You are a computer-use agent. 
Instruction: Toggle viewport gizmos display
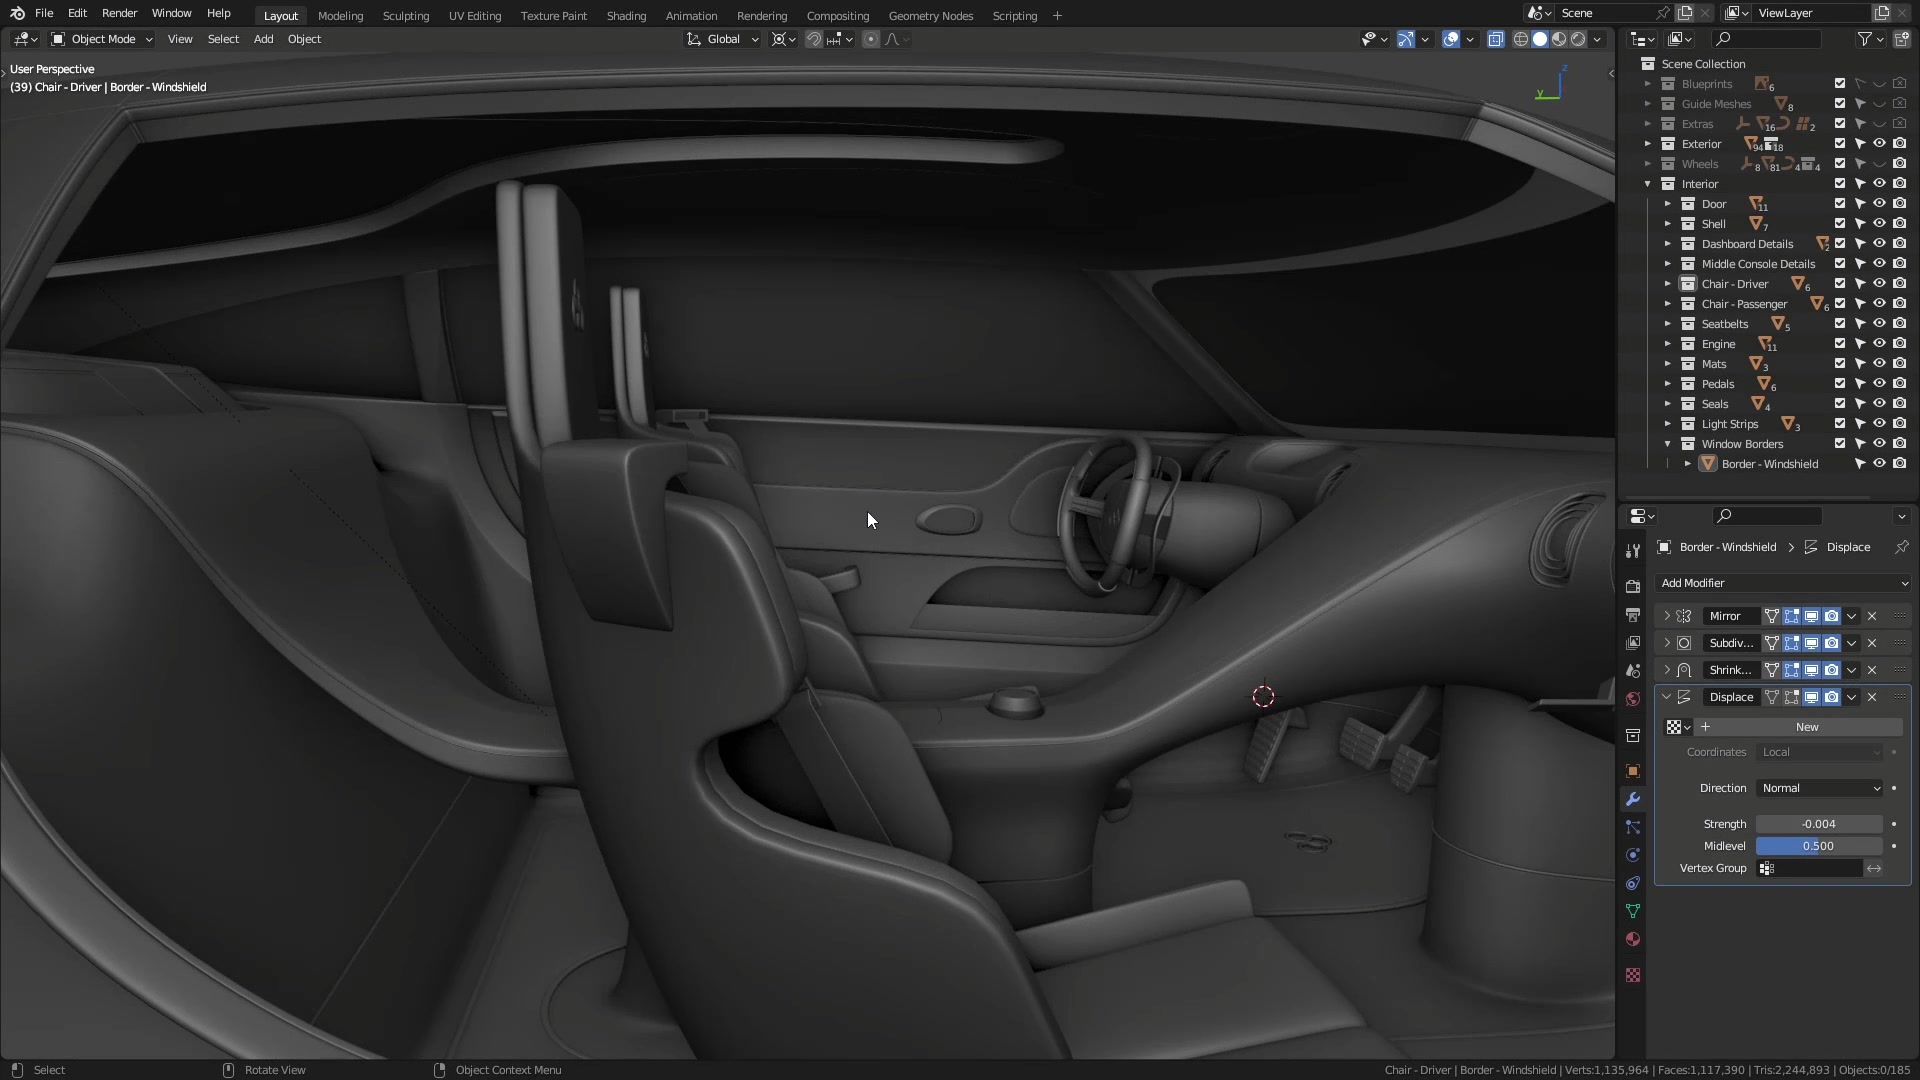[x=1406, y=39]
